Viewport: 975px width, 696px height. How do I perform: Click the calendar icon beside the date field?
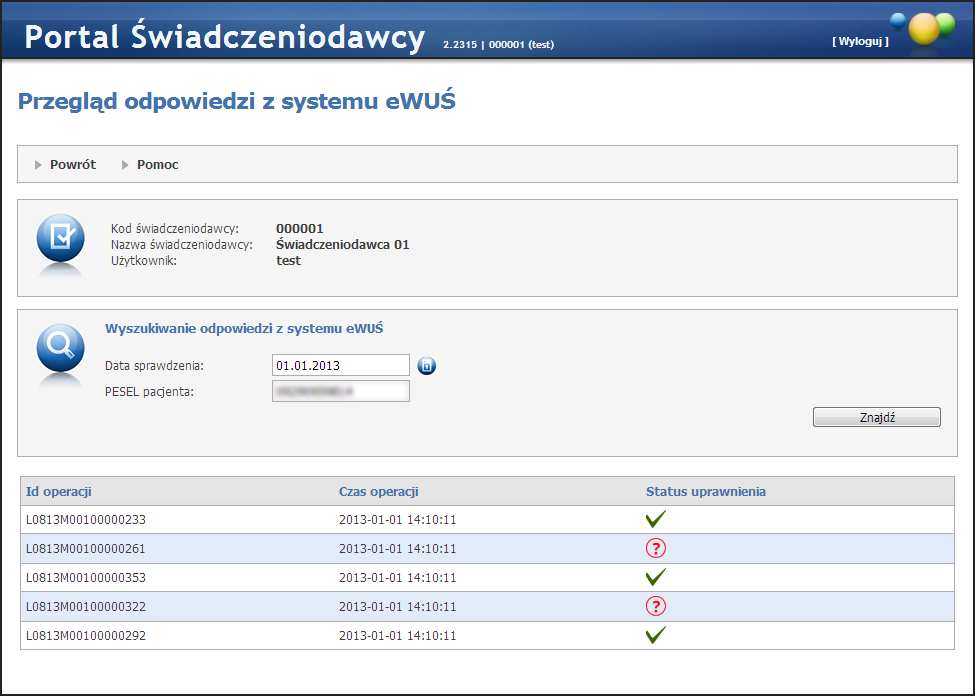pyautogui.click(x=427, y=366)
